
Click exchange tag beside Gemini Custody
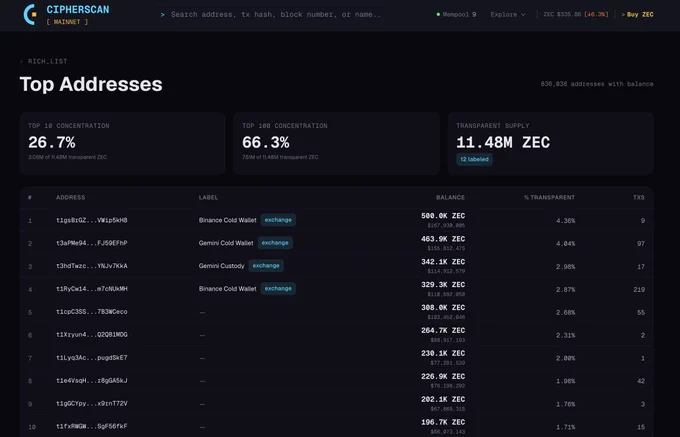266,265
